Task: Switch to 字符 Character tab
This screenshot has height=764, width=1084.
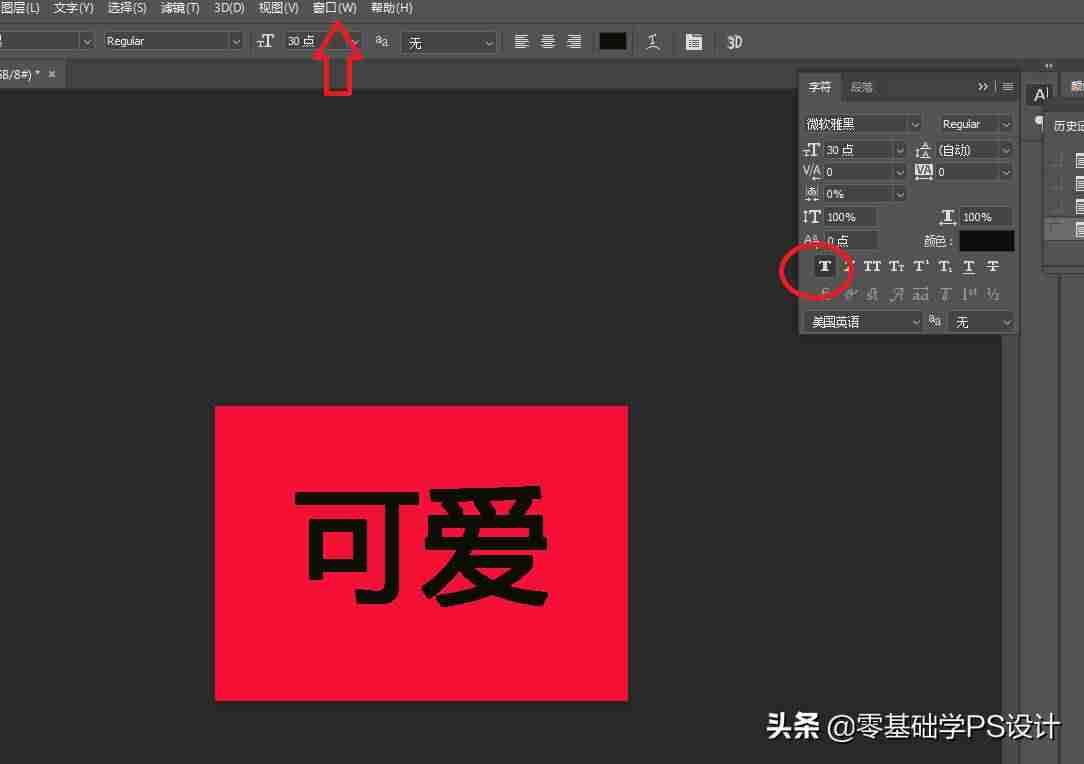Action: (x=820, y=87)
